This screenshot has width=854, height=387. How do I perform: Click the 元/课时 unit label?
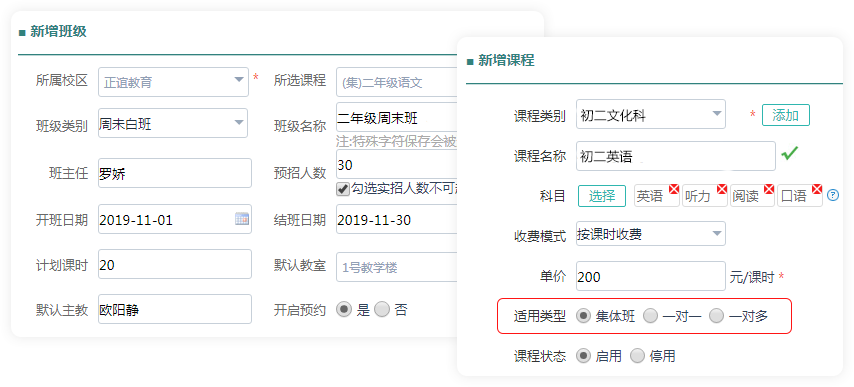(x=752, y=278)
